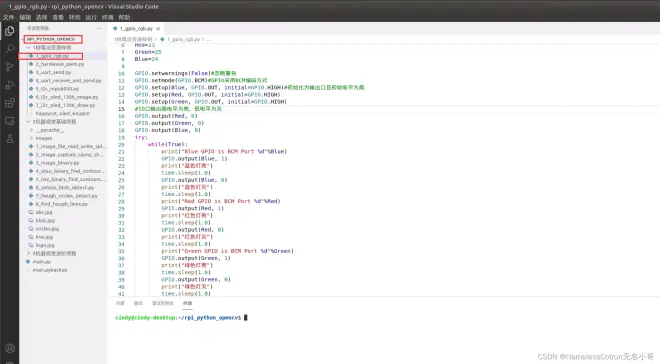Click breadcrumb file name 1_gpio_rgb.py
The height and width of the screenshot is (364, 660).
[x=184, y=39]
